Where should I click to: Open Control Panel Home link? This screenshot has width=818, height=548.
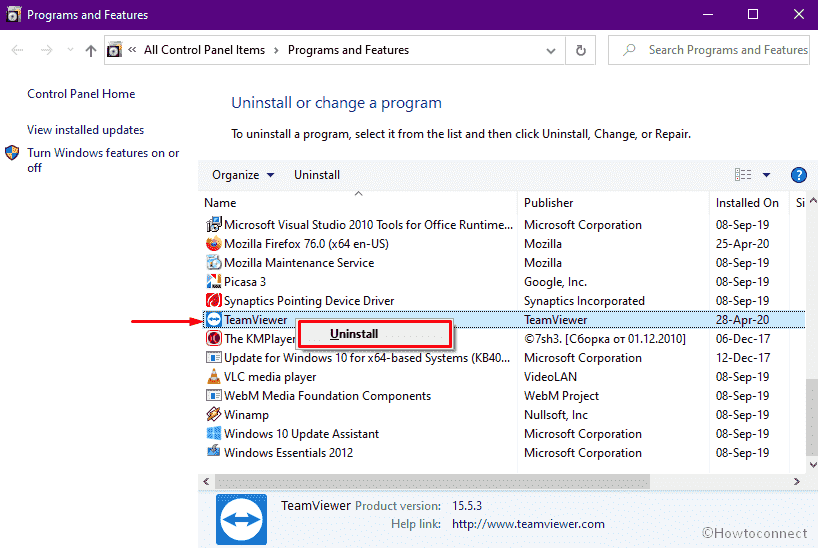tap(81, 94)
